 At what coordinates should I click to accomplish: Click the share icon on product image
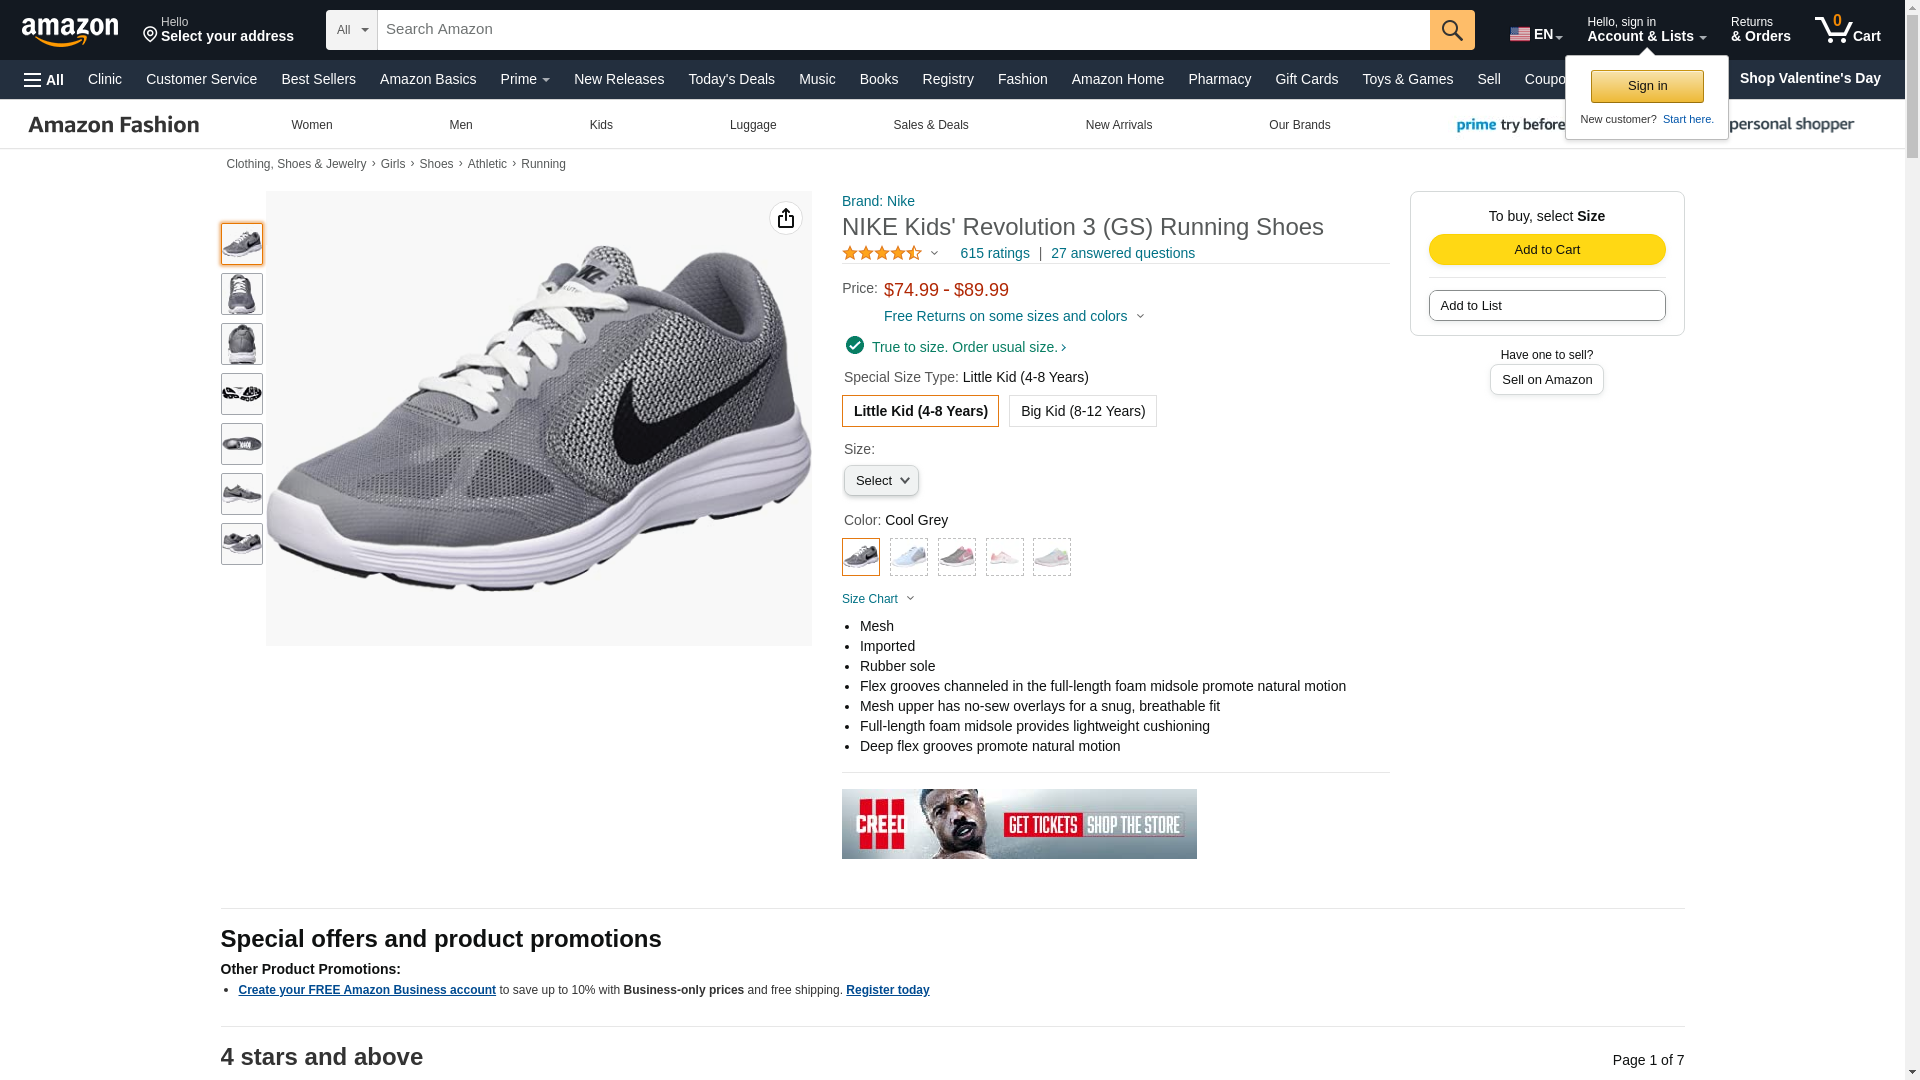click(x=786, y=218)
